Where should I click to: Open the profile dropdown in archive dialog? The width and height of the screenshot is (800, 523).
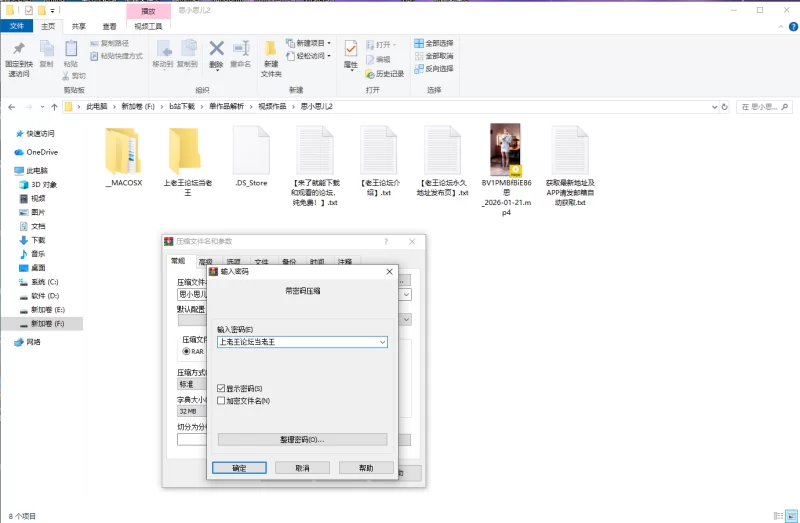click(x=407, y=319)
